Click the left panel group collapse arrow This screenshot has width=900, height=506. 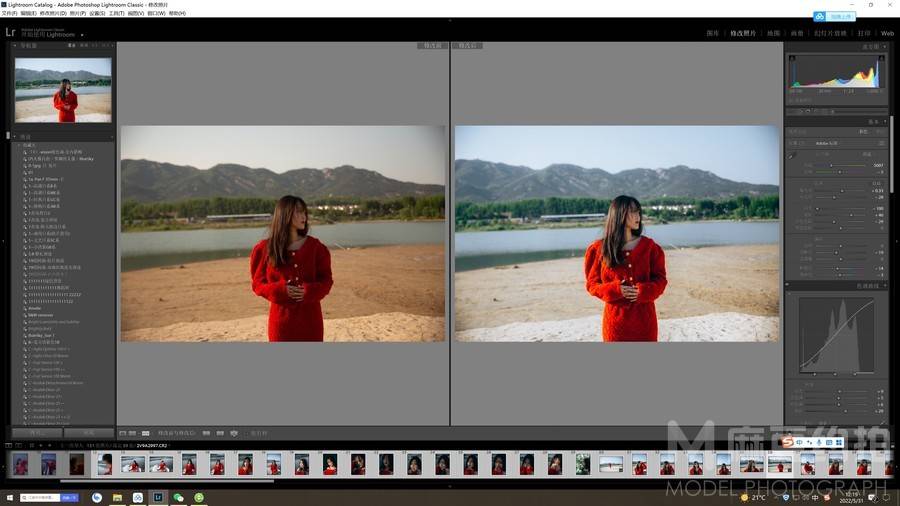tap(3, 241)
